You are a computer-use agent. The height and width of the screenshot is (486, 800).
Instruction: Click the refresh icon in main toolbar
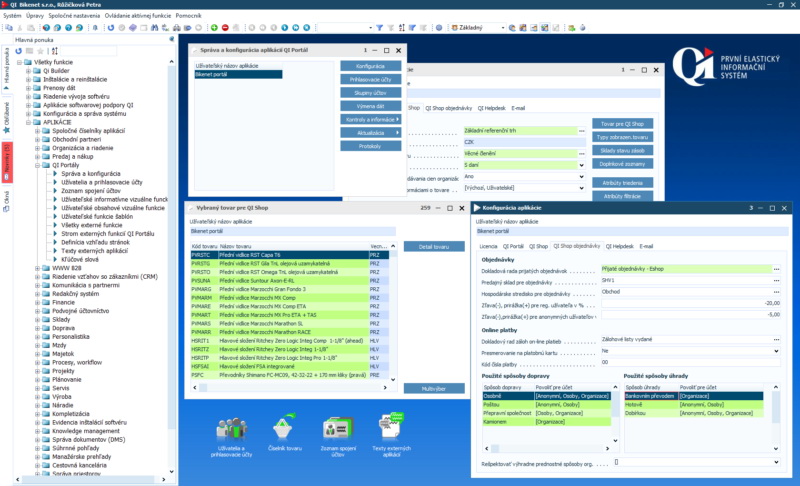tap(111, 28)
